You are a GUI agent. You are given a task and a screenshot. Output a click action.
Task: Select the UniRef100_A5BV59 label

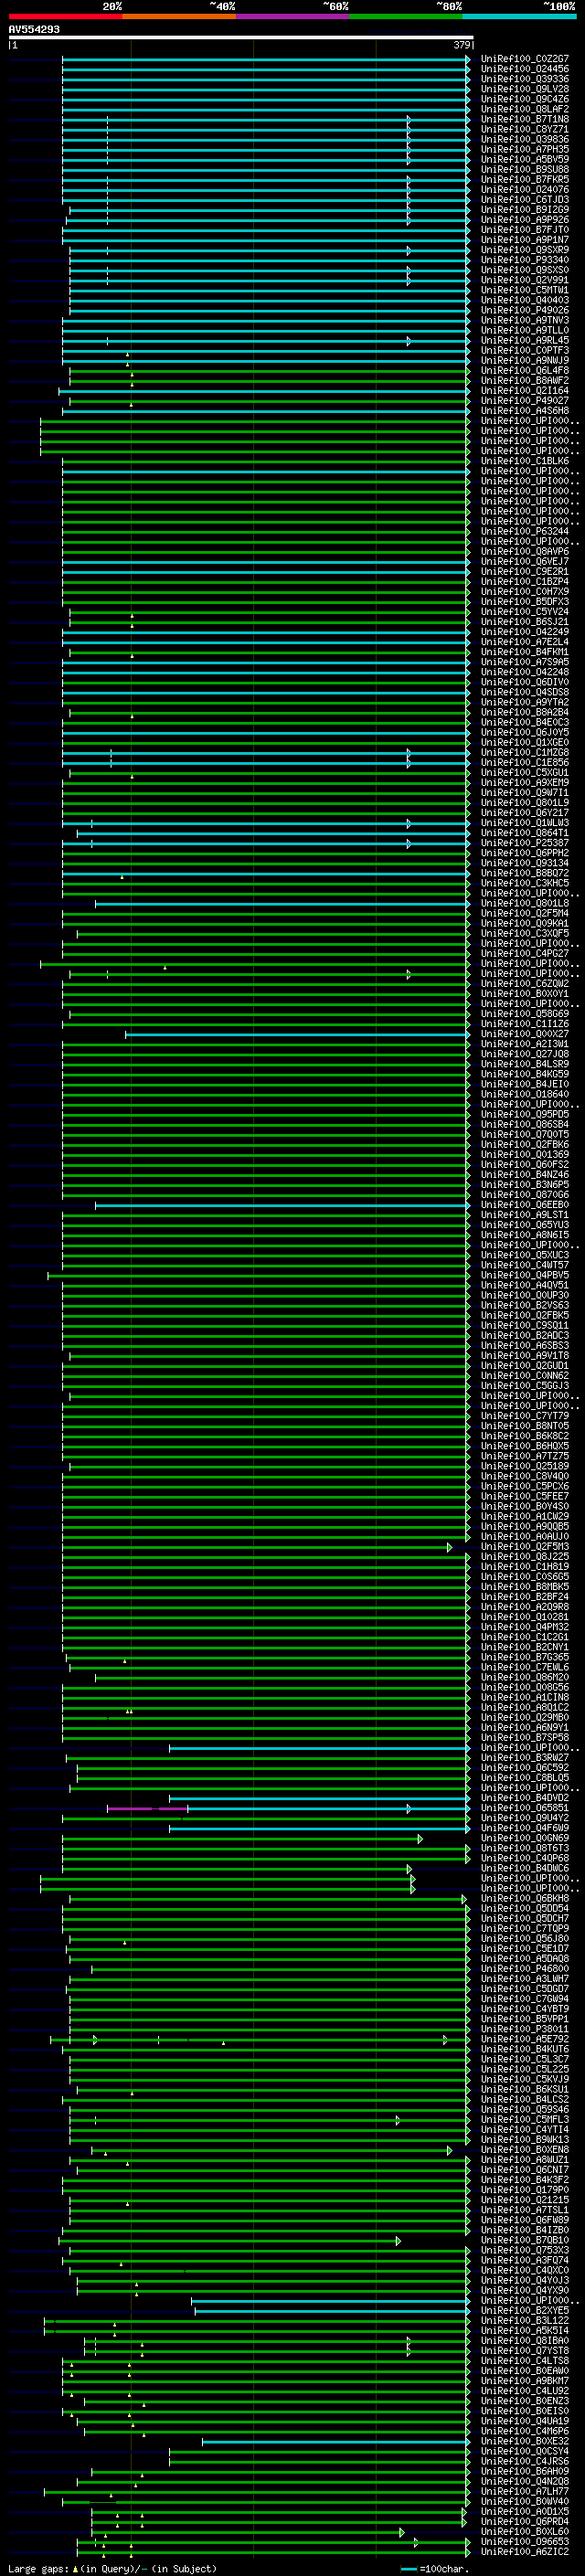coord(525,159)
